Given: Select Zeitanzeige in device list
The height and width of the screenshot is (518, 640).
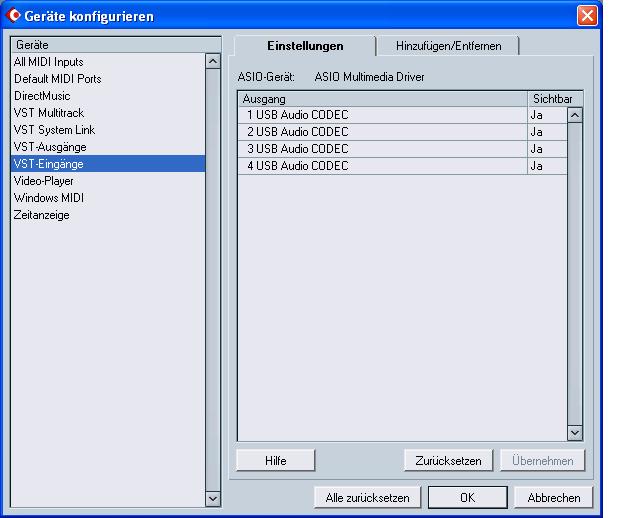Looking at the screenshot, I should pyautogui.click(x=108, y=215).
